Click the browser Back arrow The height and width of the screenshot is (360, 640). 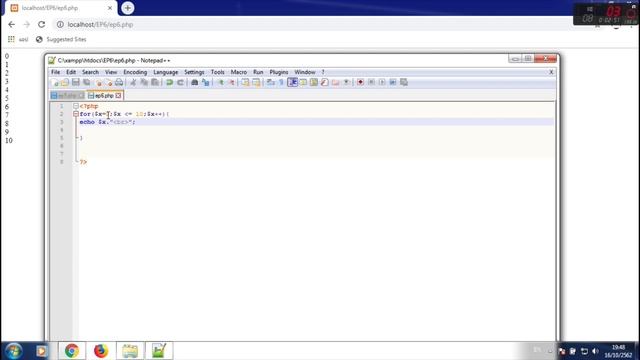tap(11, 24)
